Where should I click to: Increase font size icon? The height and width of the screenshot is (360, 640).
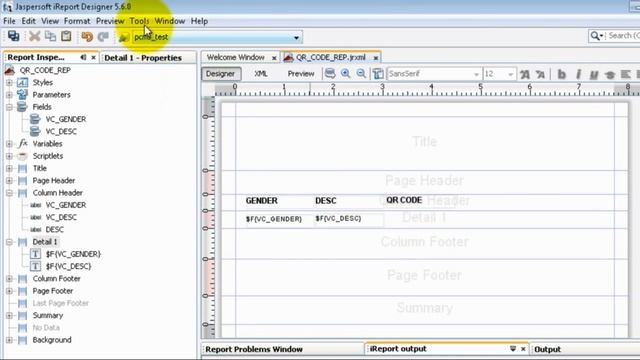(x=525, y=74)
